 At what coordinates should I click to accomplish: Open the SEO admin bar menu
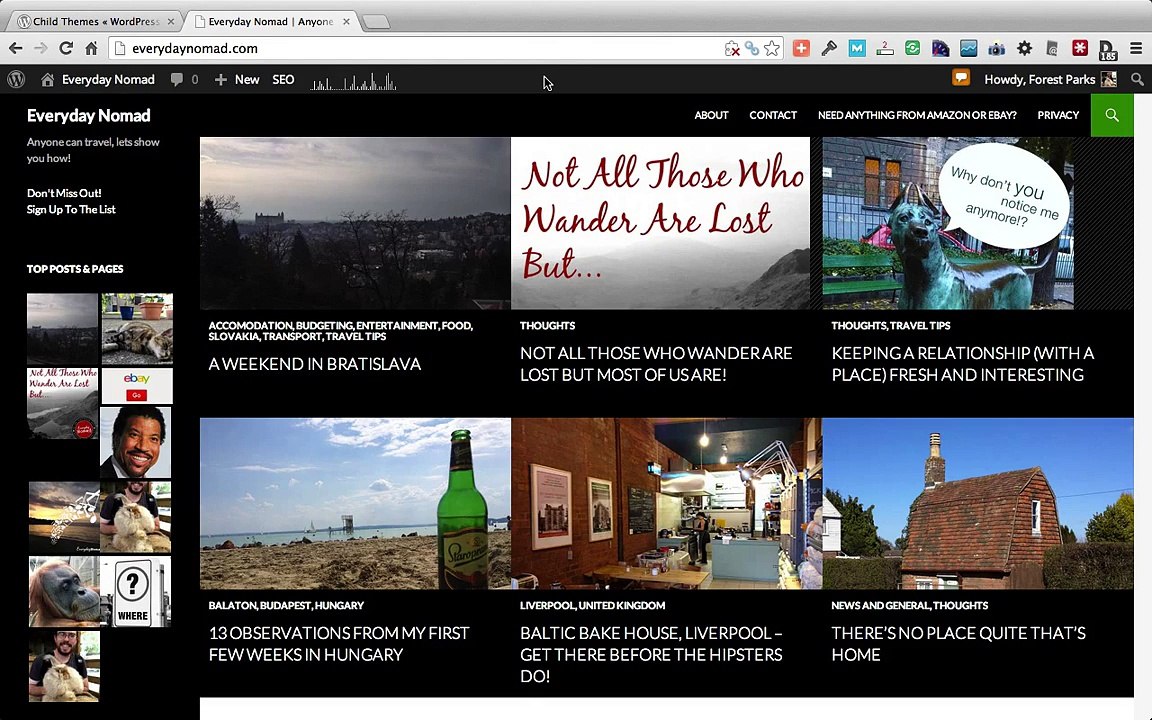283,79
